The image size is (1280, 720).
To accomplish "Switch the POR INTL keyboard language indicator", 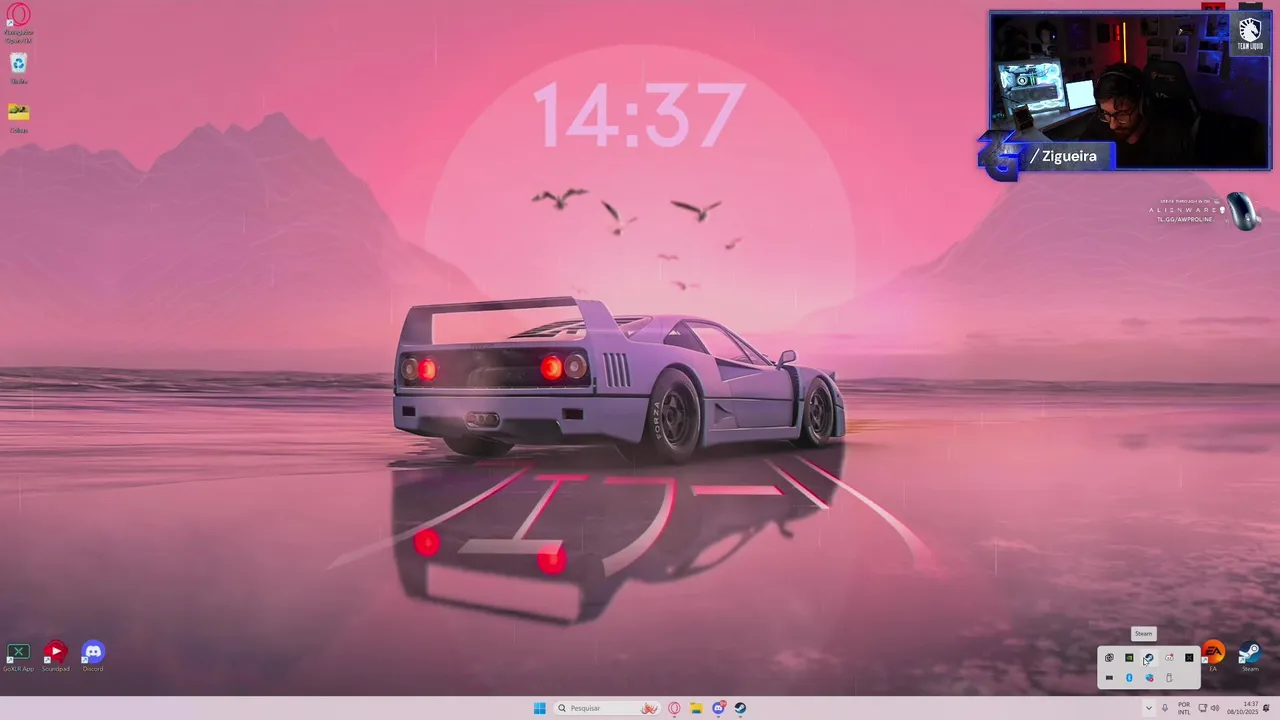I will tap(1184, 708).
